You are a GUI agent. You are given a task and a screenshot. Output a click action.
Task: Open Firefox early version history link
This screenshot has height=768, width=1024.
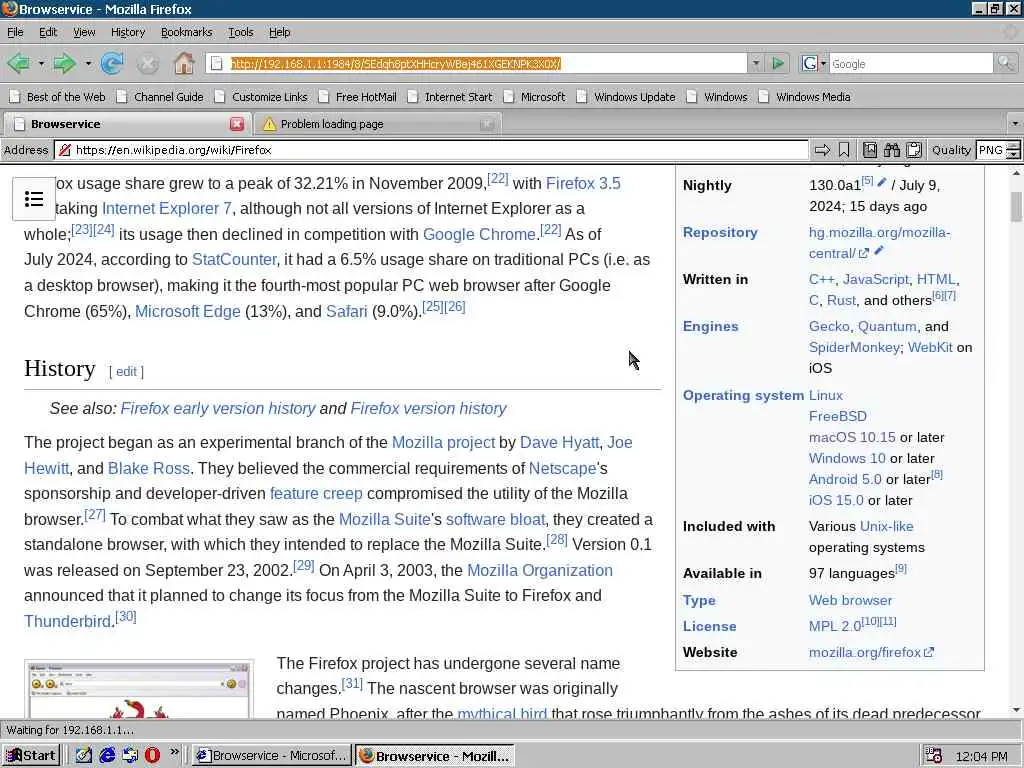tap(218, 408)
